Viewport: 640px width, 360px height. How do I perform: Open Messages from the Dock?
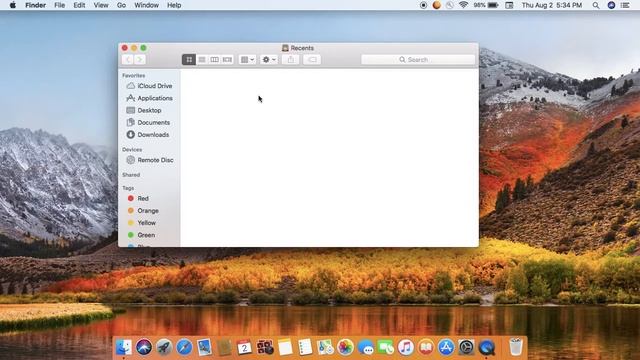(365, 347)
